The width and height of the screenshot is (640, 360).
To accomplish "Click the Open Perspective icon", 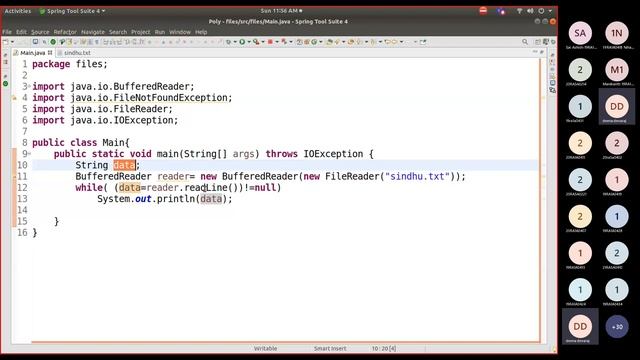I will (538, 42).
